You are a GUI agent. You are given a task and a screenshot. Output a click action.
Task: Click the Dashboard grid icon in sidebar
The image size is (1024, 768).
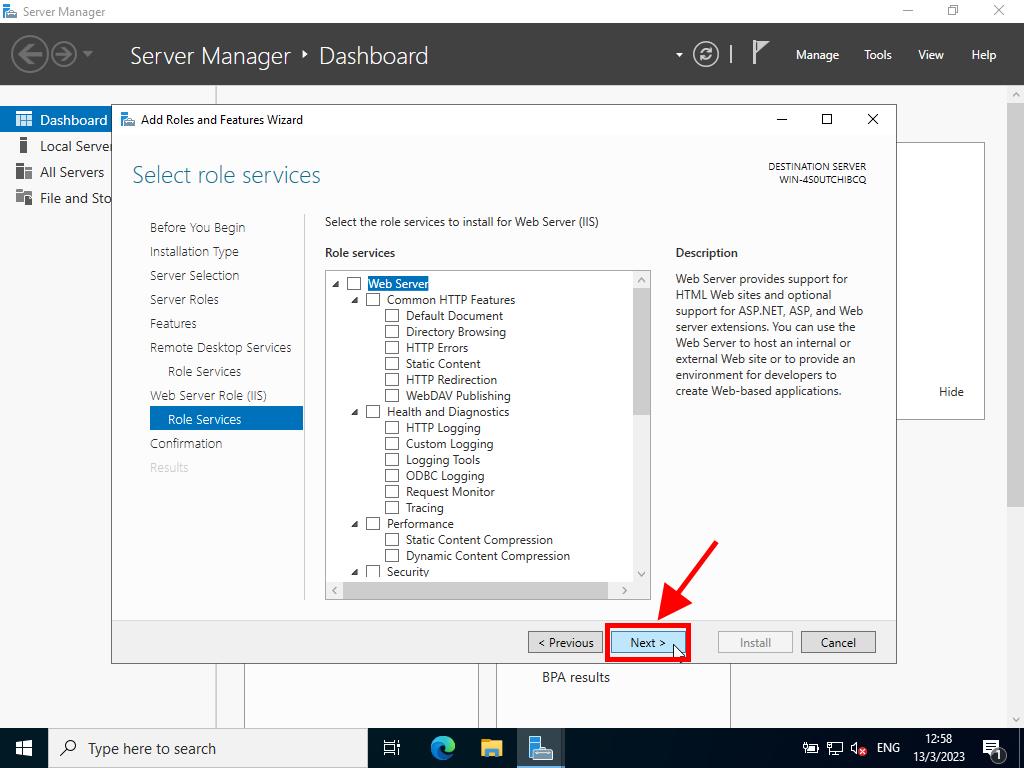coord(24,120)
